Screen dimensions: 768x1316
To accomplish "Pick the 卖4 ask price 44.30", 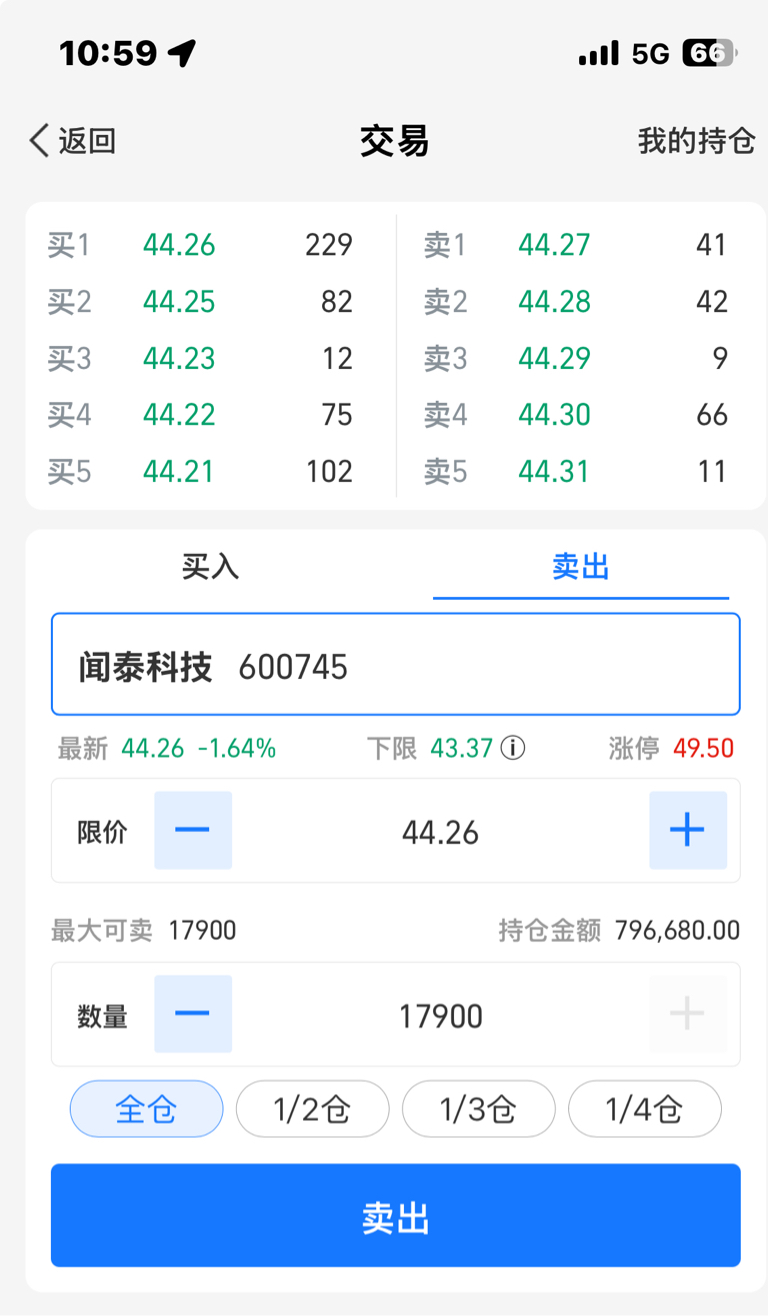I will point(554,414).
